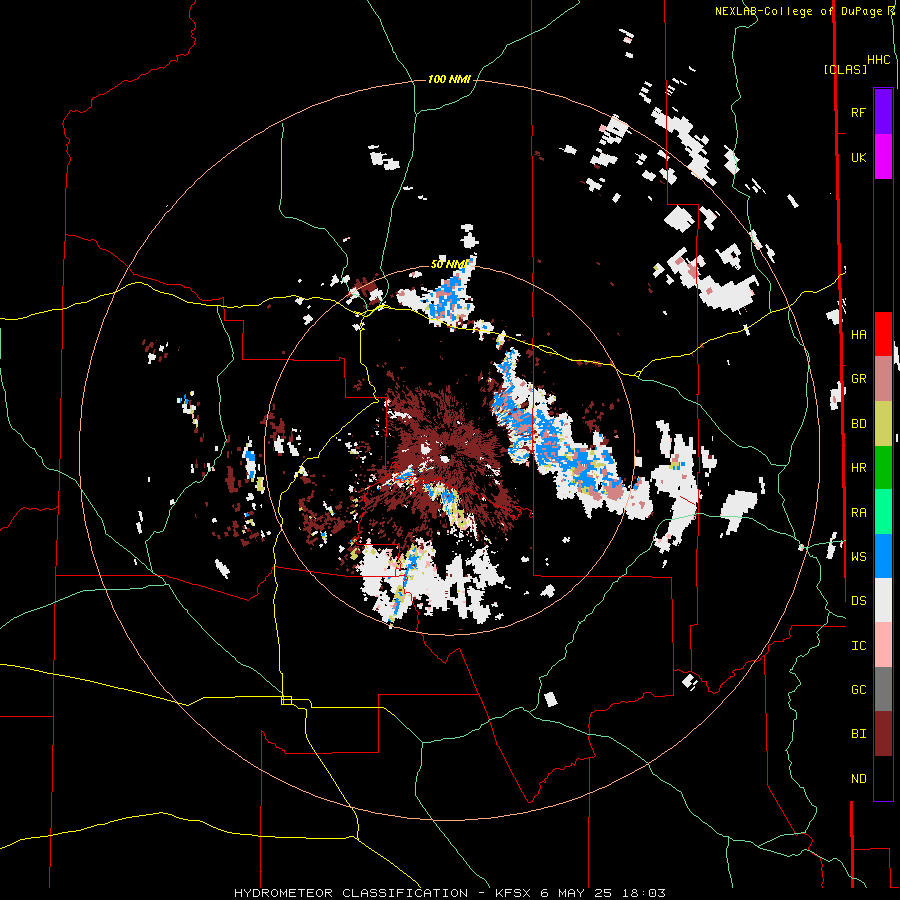Select the gray GC legend swatch
Viewport: 900px width, 900px height.
pyautogui.click(x=883, y=689)
